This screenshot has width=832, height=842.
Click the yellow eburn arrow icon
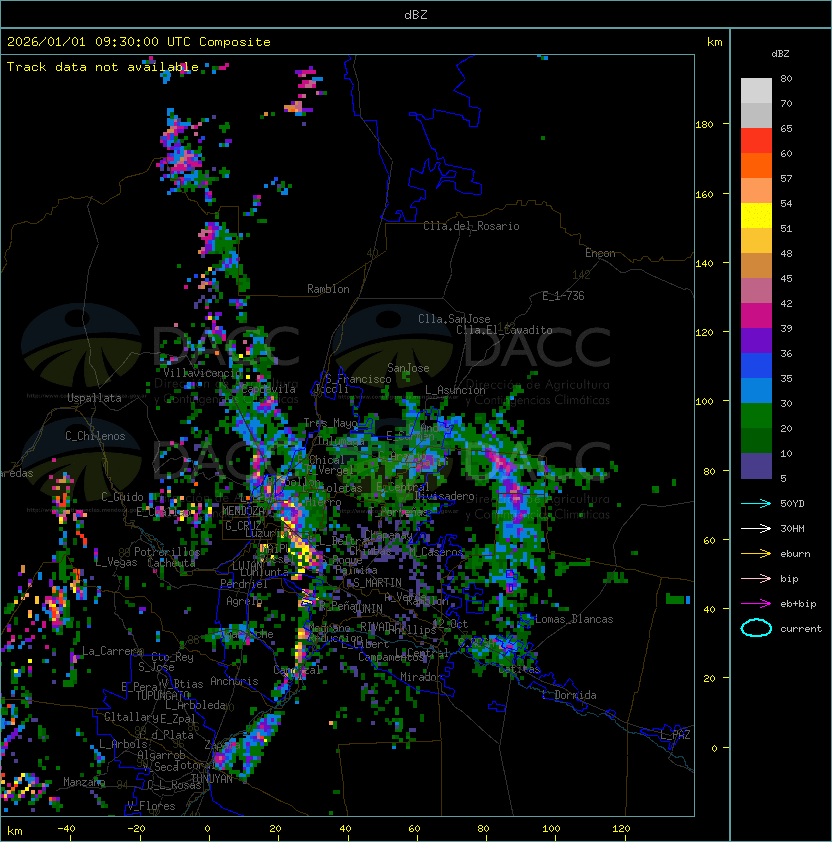tap(756, 554)
